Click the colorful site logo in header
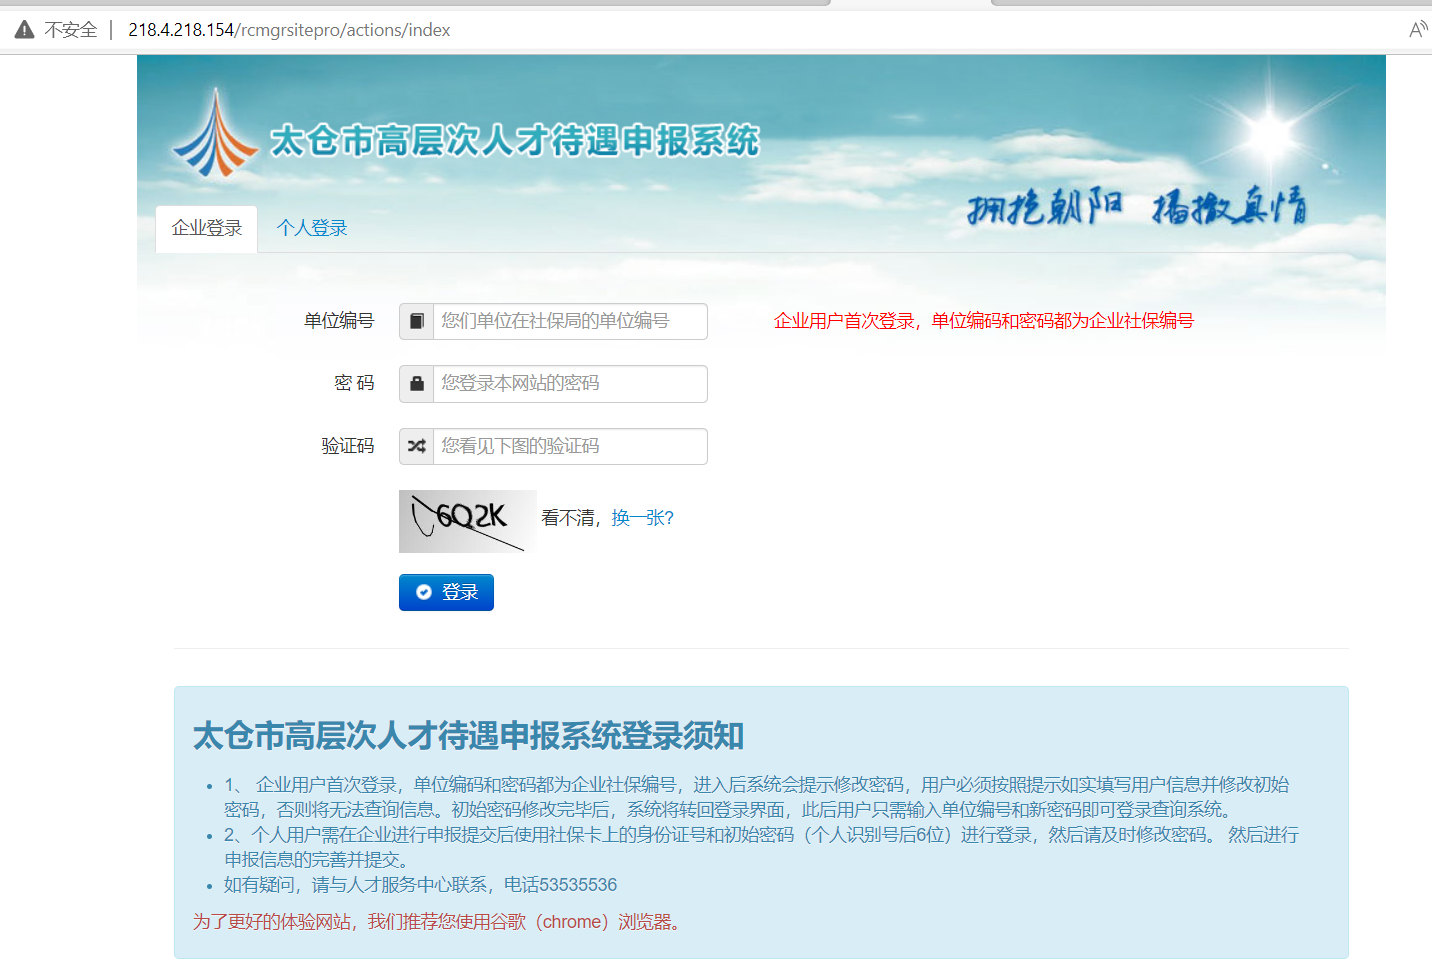The image size is (1432, 971). coord(214,135)
